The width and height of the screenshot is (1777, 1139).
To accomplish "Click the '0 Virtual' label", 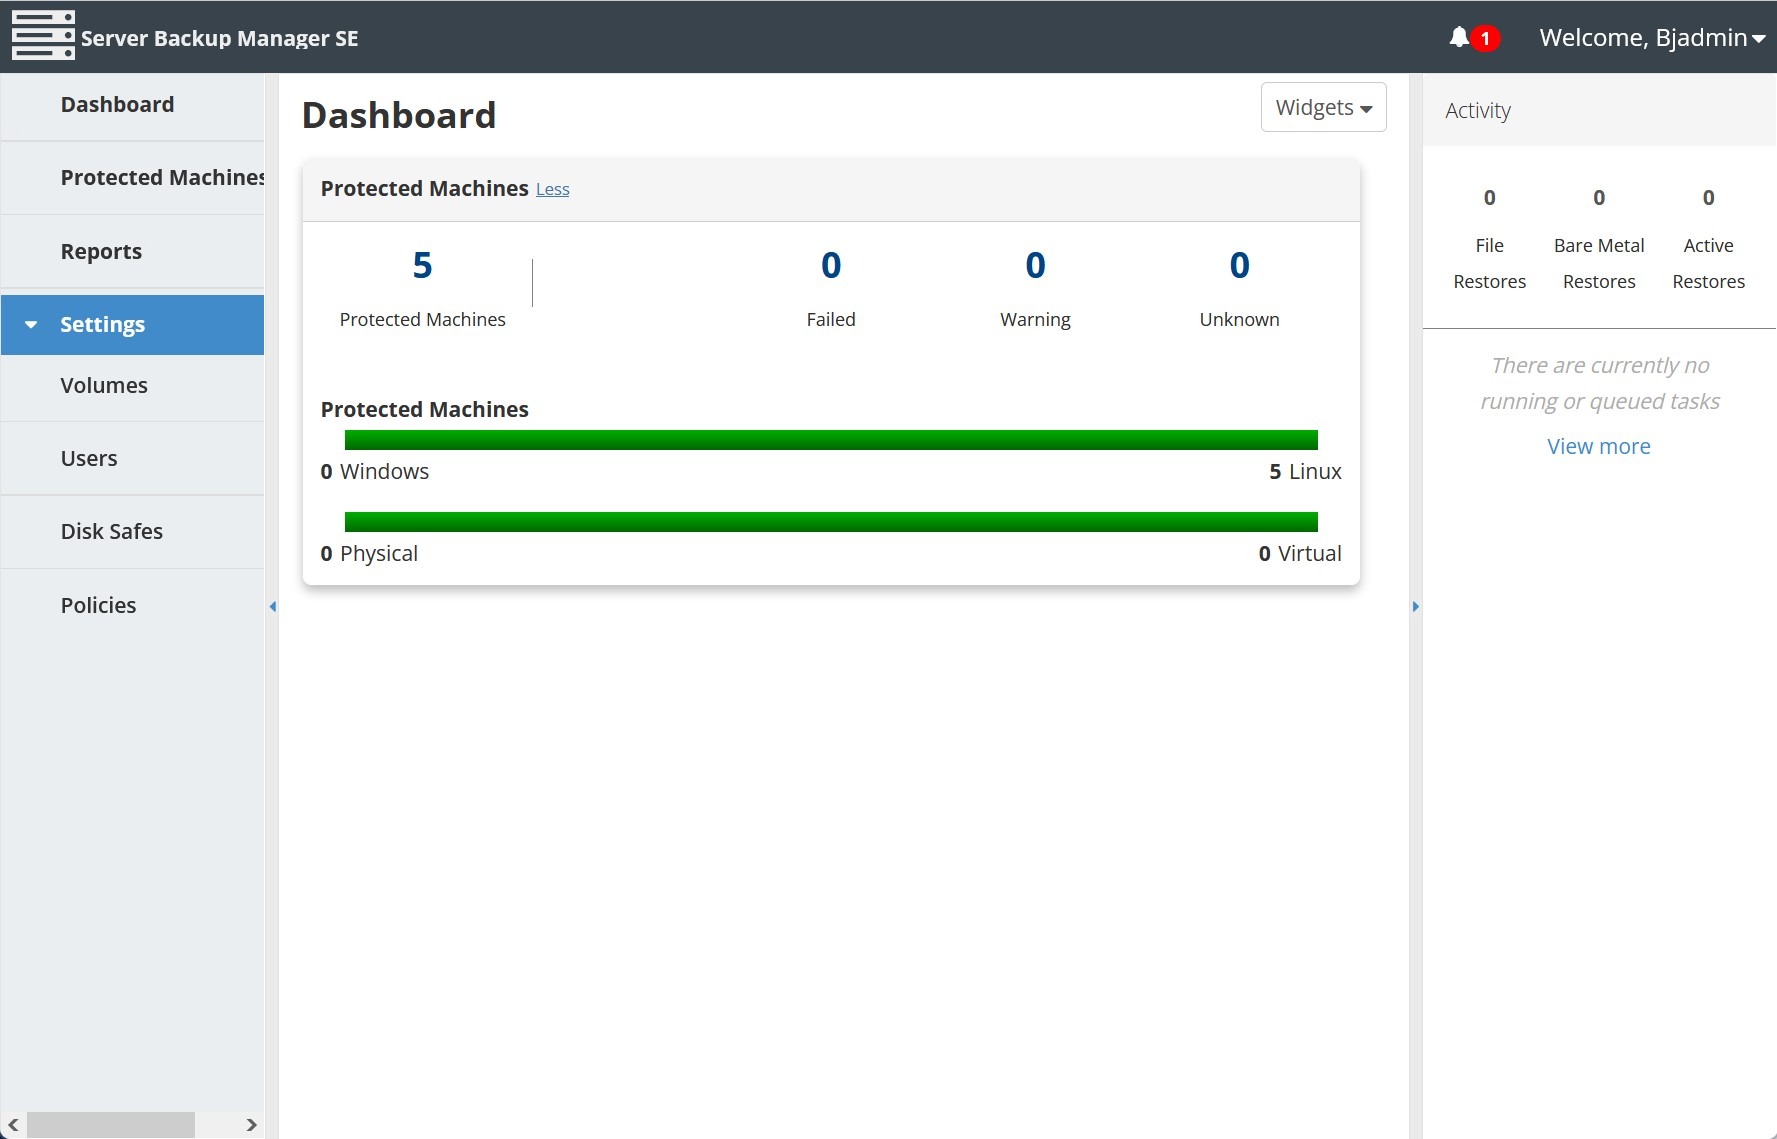I will pos(1300,553).
